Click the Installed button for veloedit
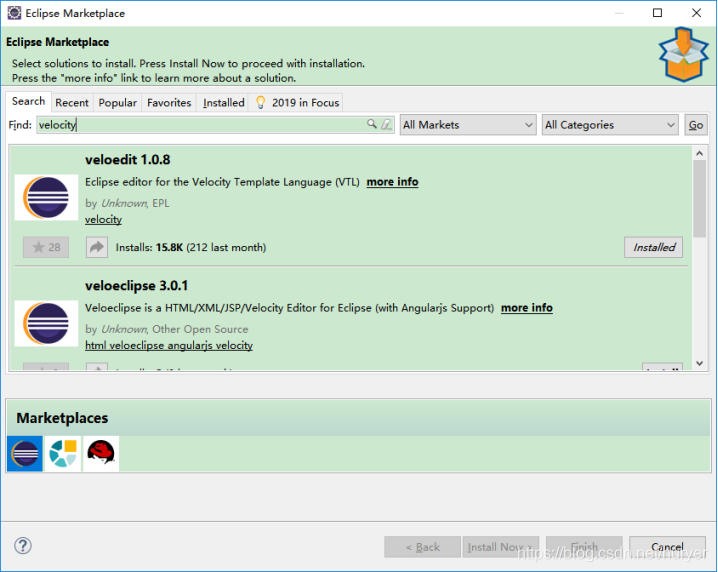 click(653, 247)
